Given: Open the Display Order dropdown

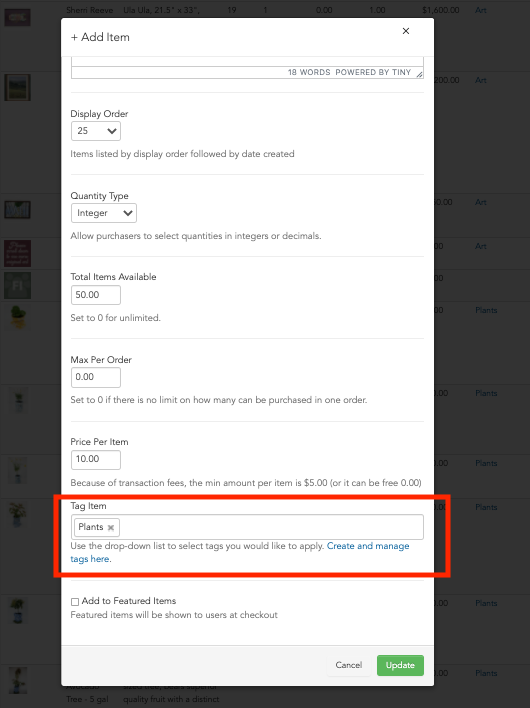Looking at the screenshot, I should (x=96, y=131).
